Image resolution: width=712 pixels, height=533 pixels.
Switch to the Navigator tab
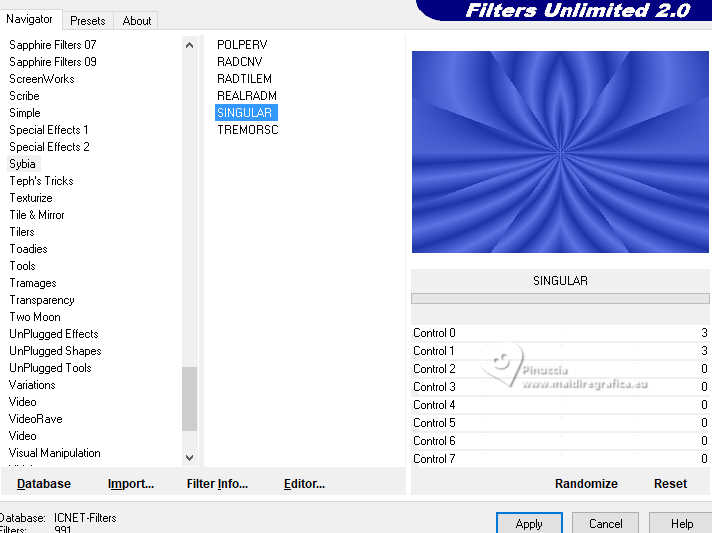point(29,19)
